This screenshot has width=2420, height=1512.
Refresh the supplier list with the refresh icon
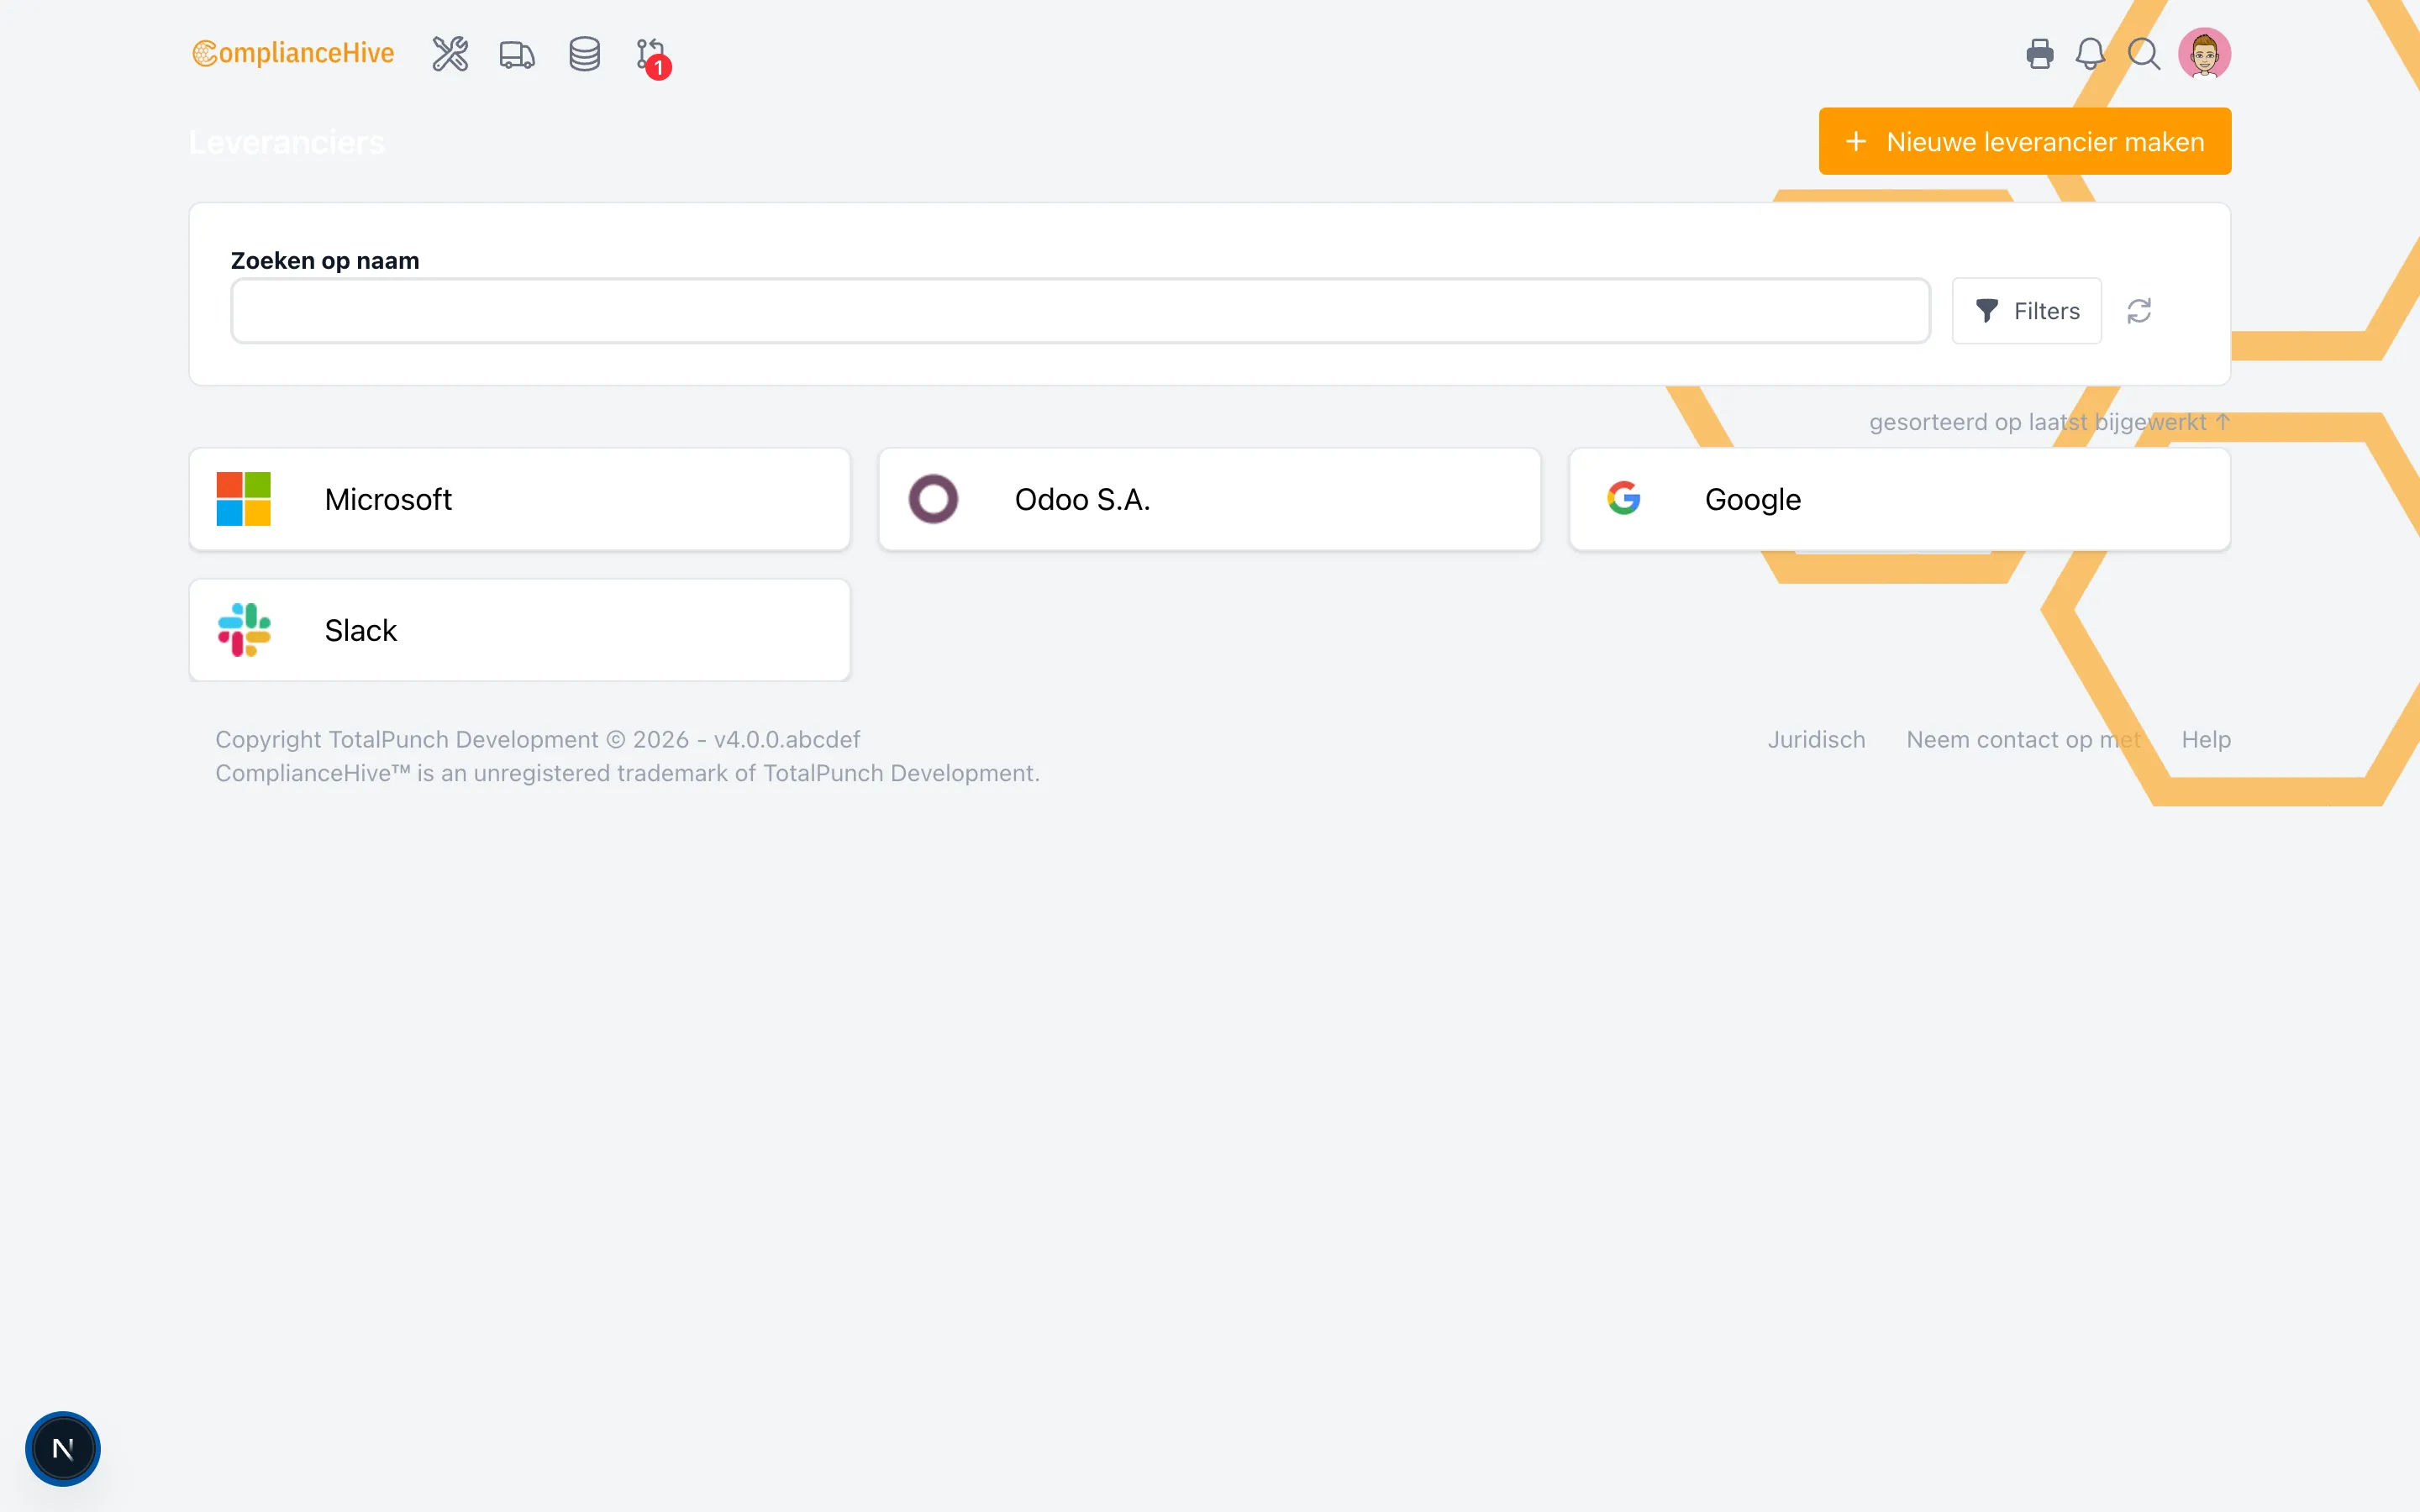(2141, 311)
